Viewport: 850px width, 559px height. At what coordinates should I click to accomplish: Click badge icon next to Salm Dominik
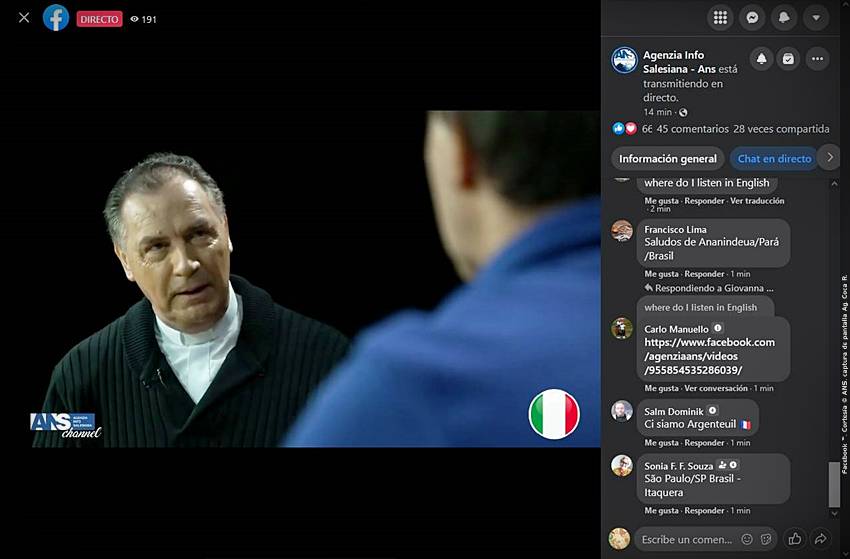712,410
